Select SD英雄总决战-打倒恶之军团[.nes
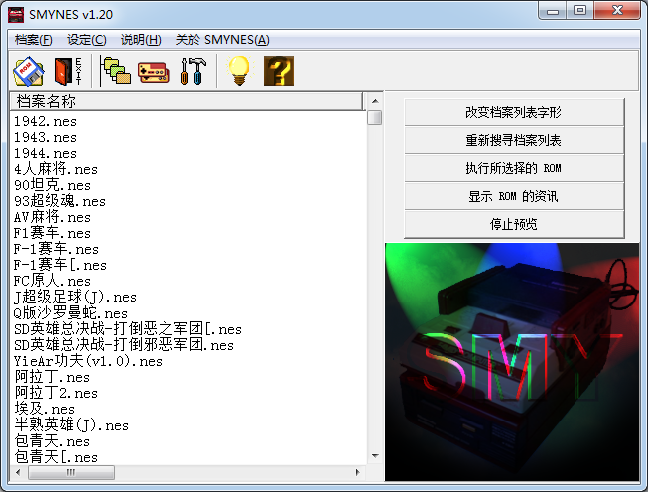 (x=128, y=329)
